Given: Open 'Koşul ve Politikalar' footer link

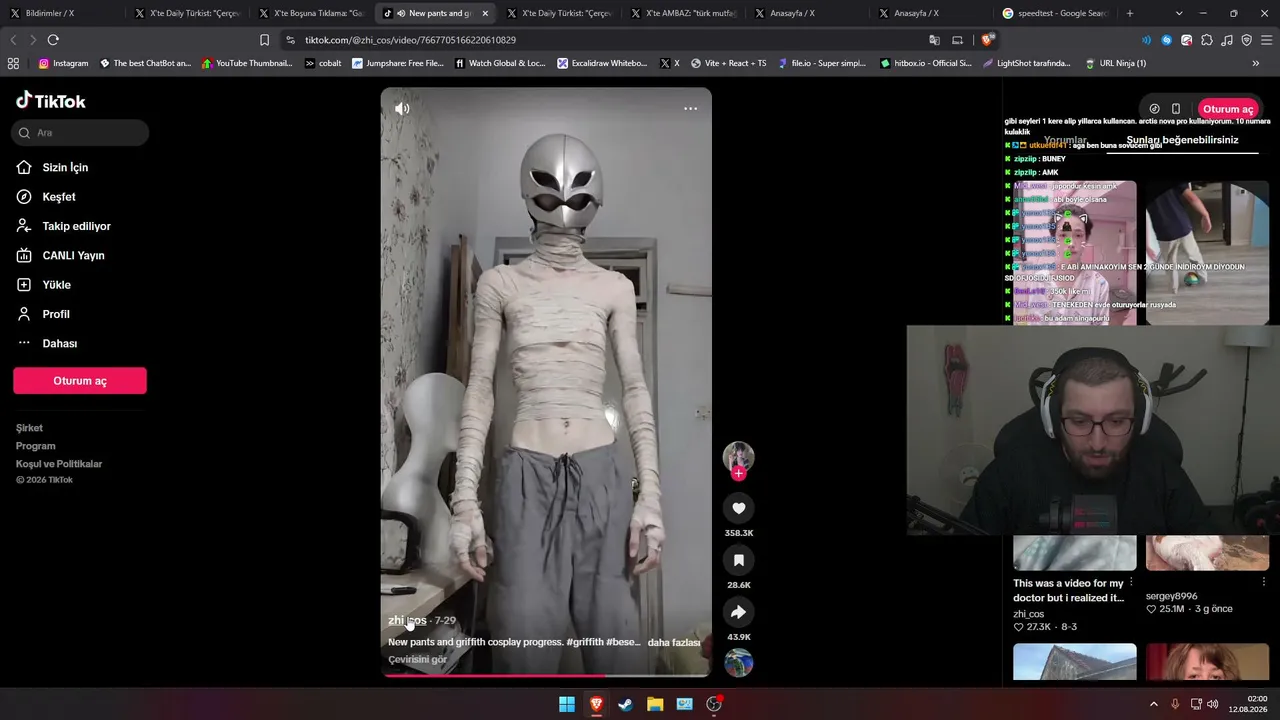Looking at the screenshot, I should [x=59, y=464].
